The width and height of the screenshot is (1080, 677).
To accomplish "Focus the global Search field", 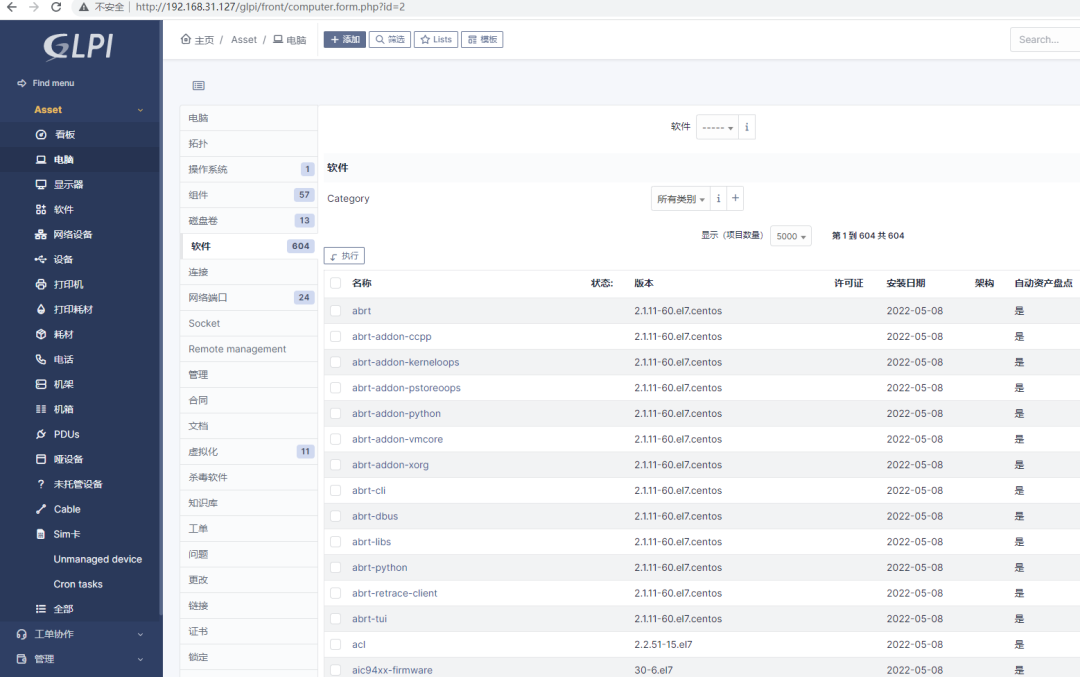I will 1045,39.
